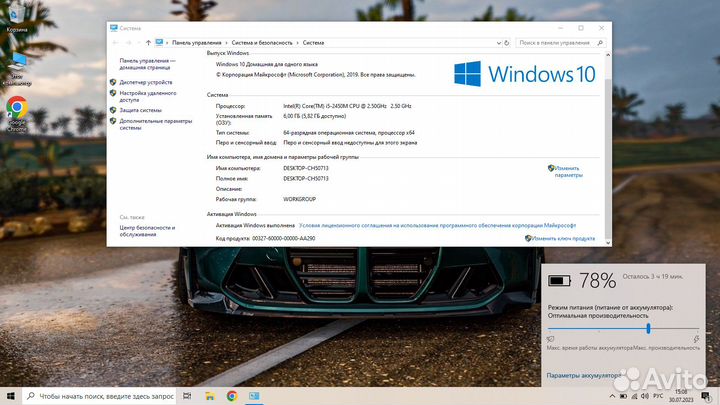Click the network tray icon

634,396
